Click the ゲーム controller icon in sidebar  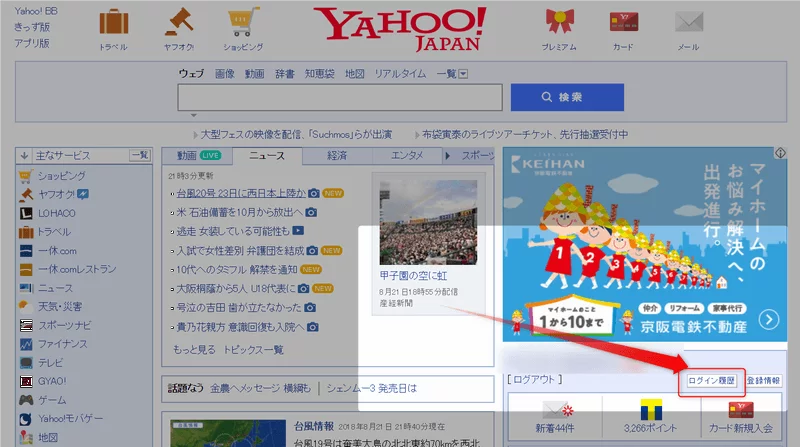point(26,400)
